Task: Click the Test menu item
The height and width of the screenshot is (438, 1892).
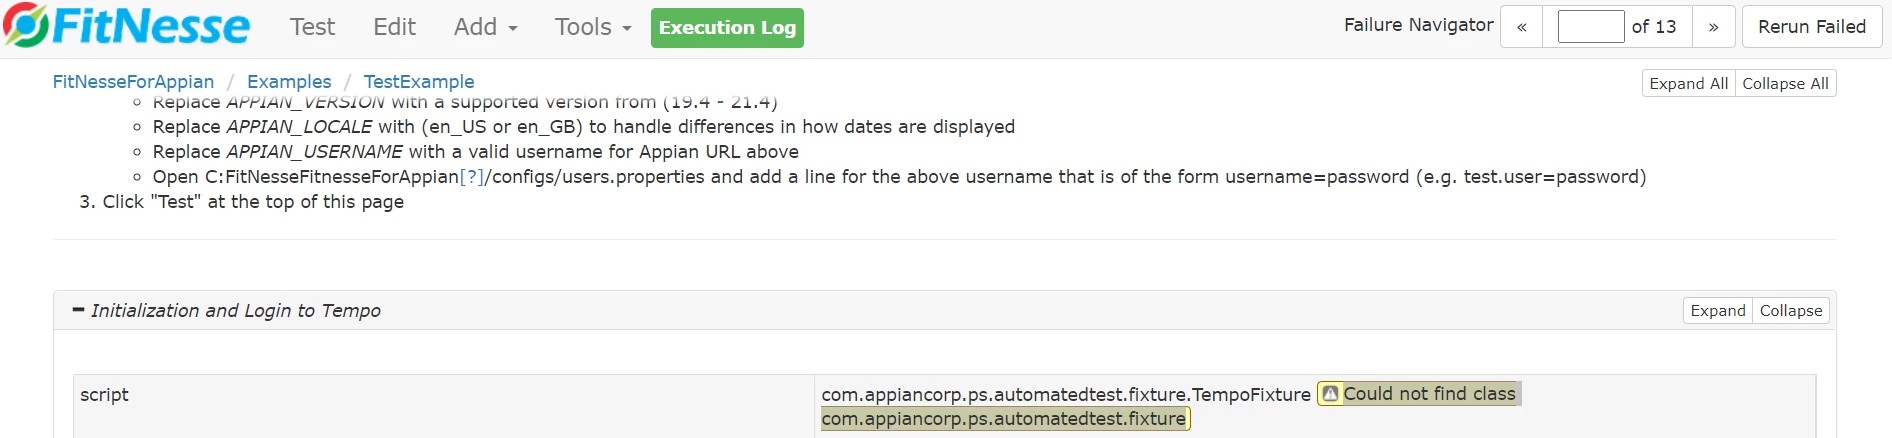Action: 312,27
